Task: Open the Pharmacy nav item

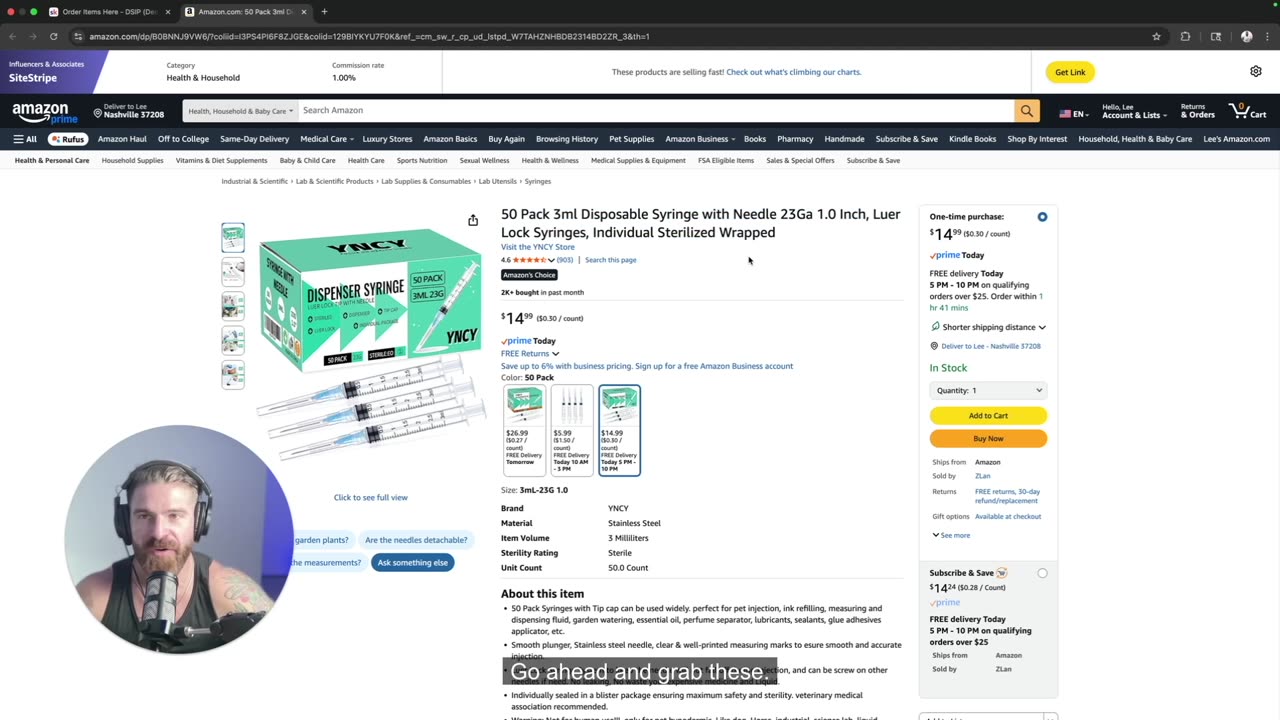Action: (795, 139)
